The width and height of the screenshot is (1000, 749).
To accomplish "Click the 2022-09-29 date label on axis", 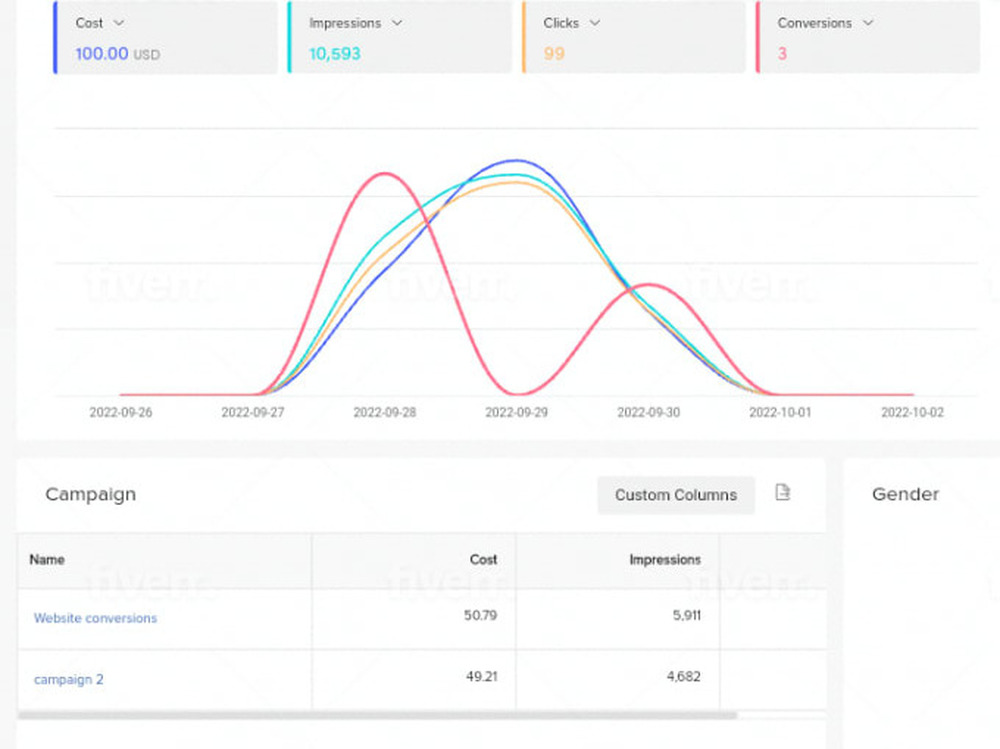I will [x=516, y=412].
